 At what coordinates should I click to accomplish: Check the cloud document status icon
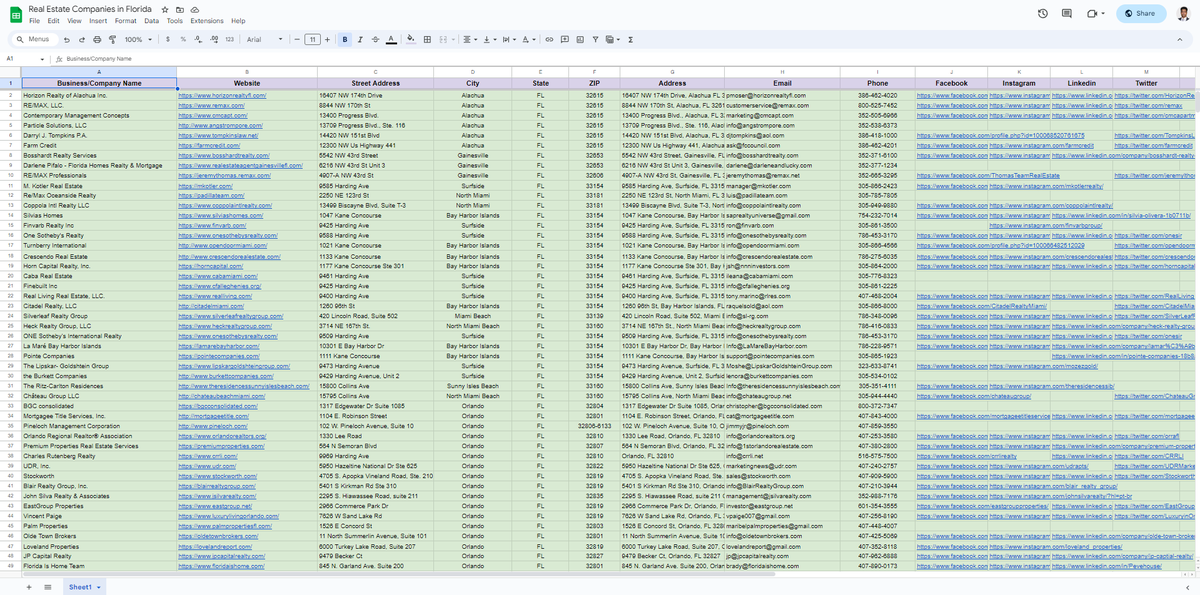point(194,8)
